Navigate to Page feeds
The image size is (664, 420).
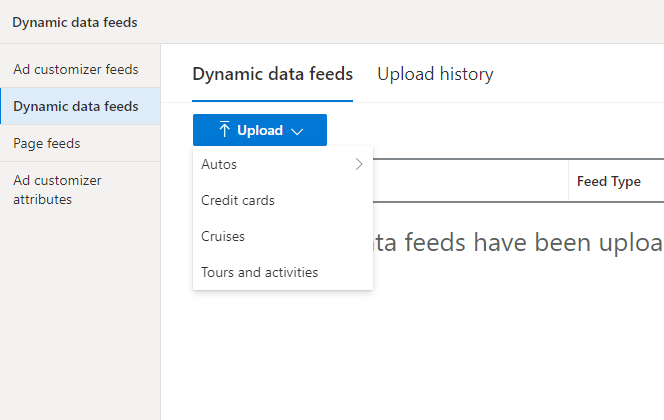(80, 144)
